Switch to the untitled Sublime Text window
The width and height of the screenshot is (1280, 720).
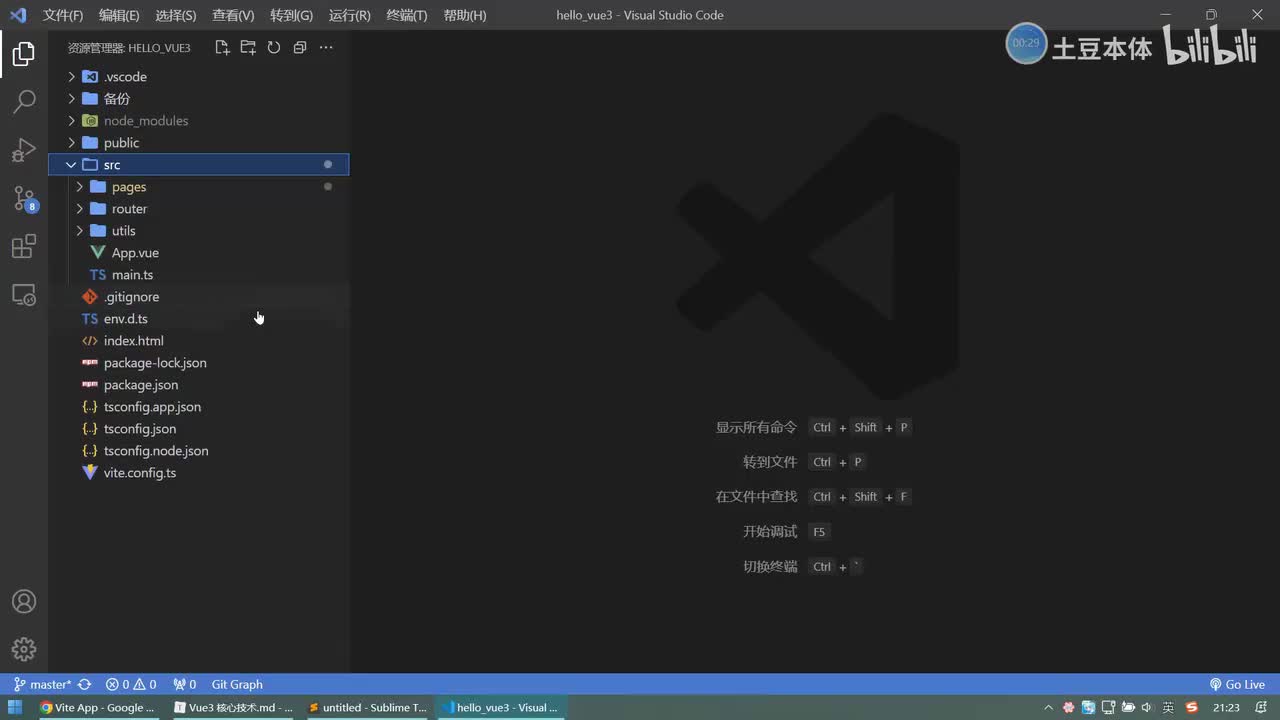(x=367, y=708)
